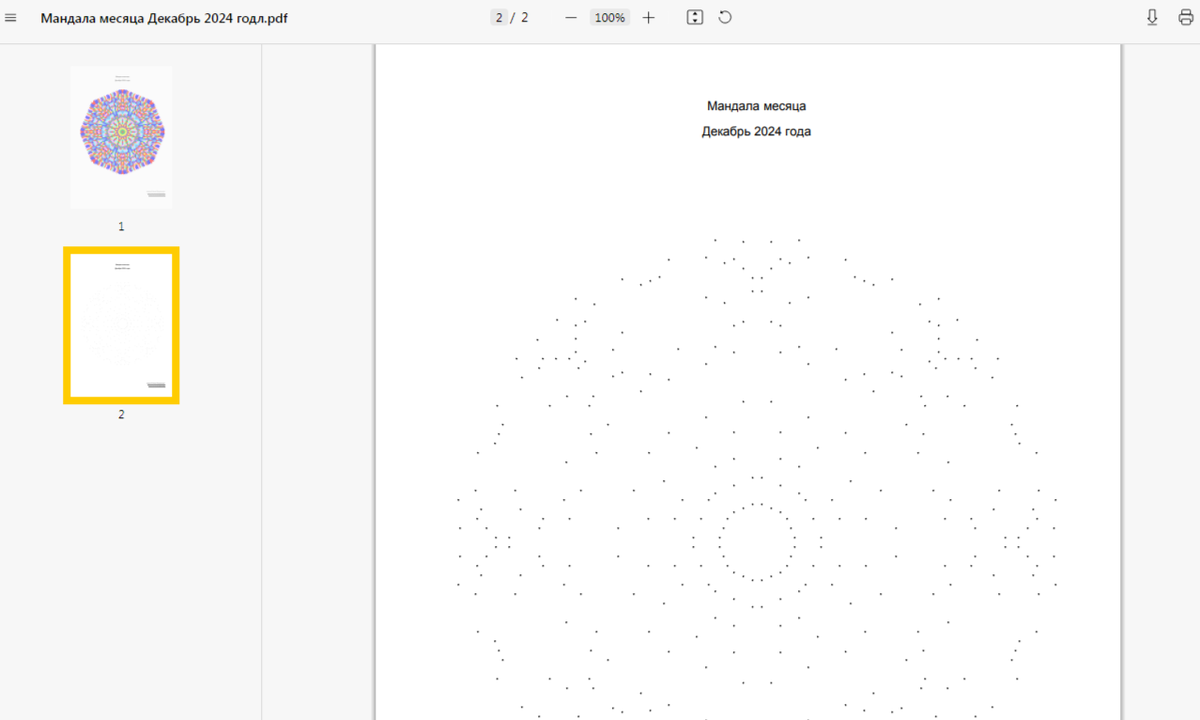
Task: Rotate the document with the rotate icon
Action: [725, 18]
